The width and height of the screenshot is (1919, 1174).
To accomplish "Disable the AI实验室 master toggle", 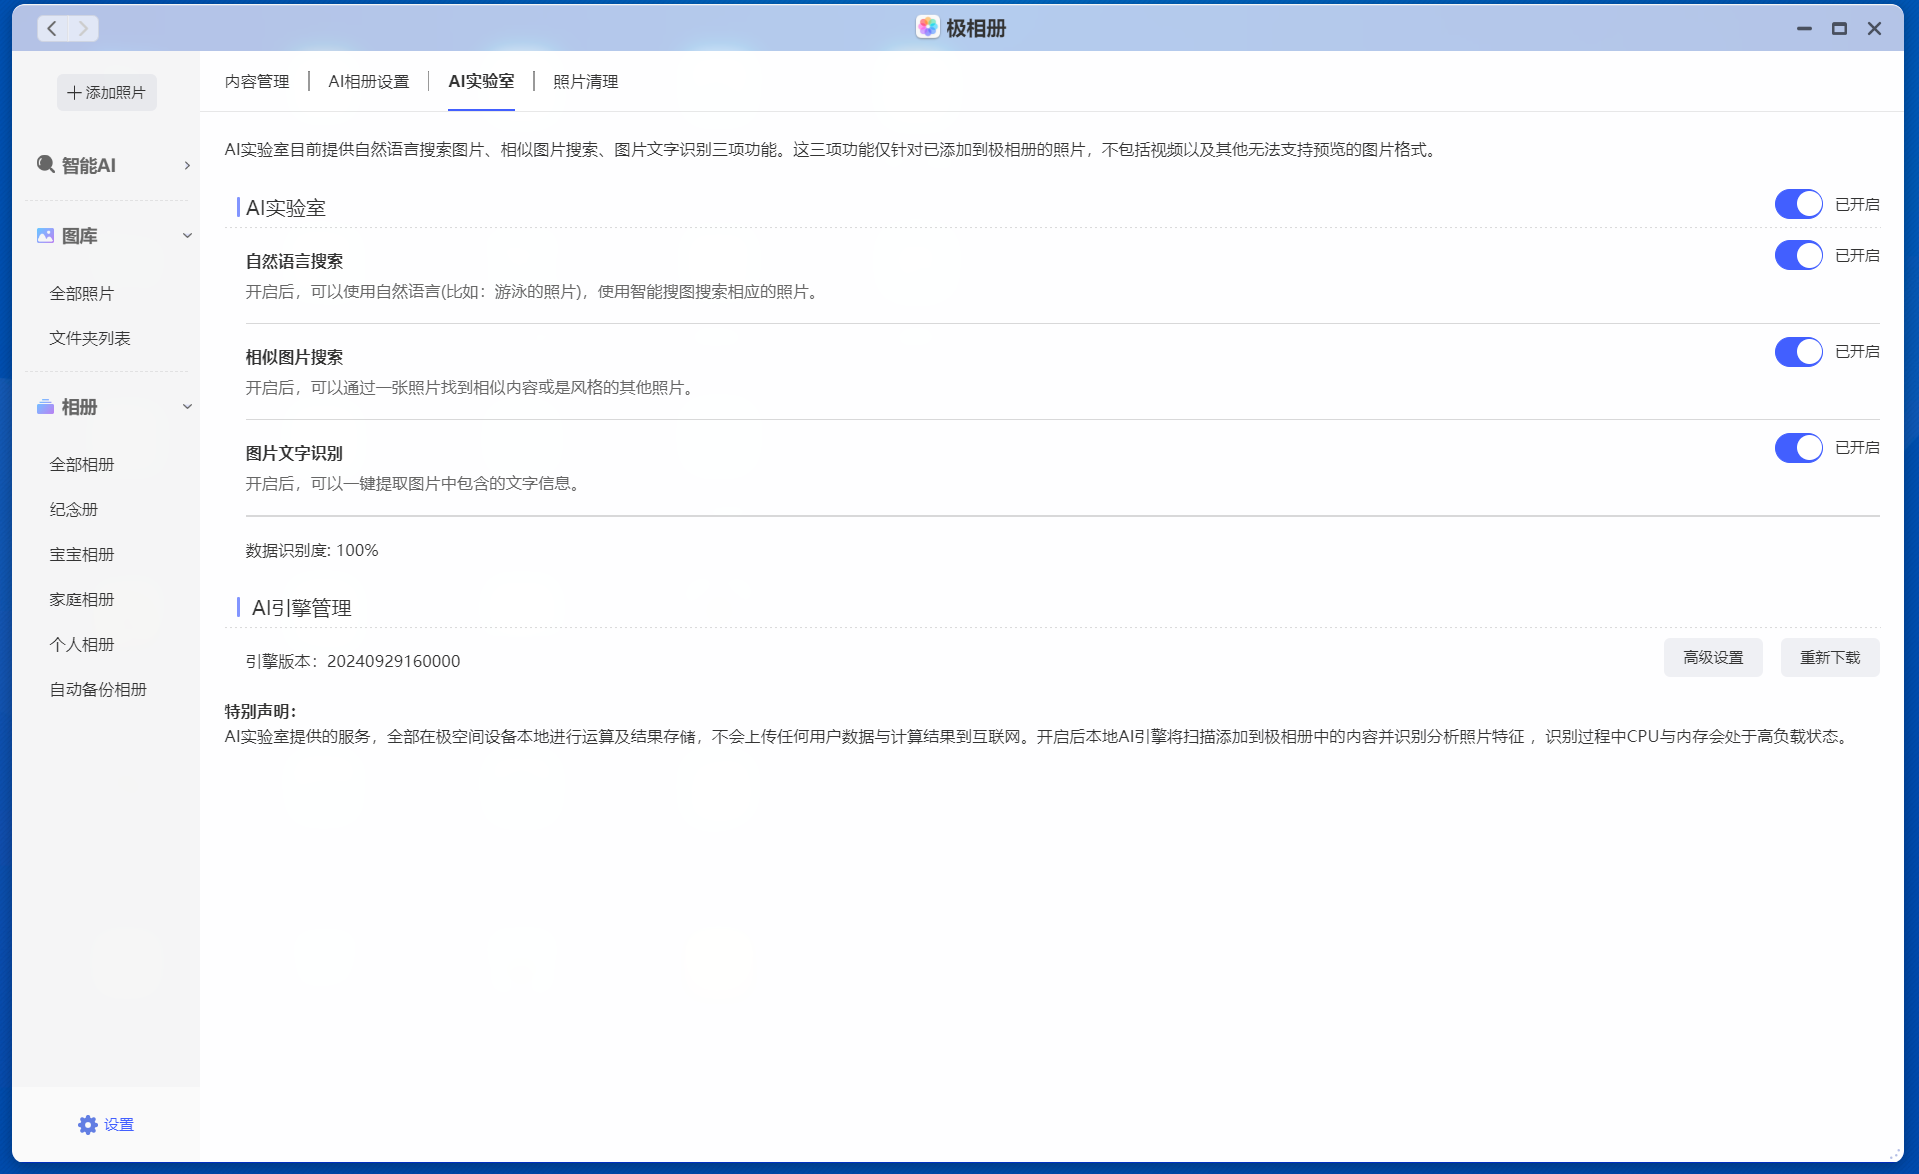I will (x=1797, y=204).
